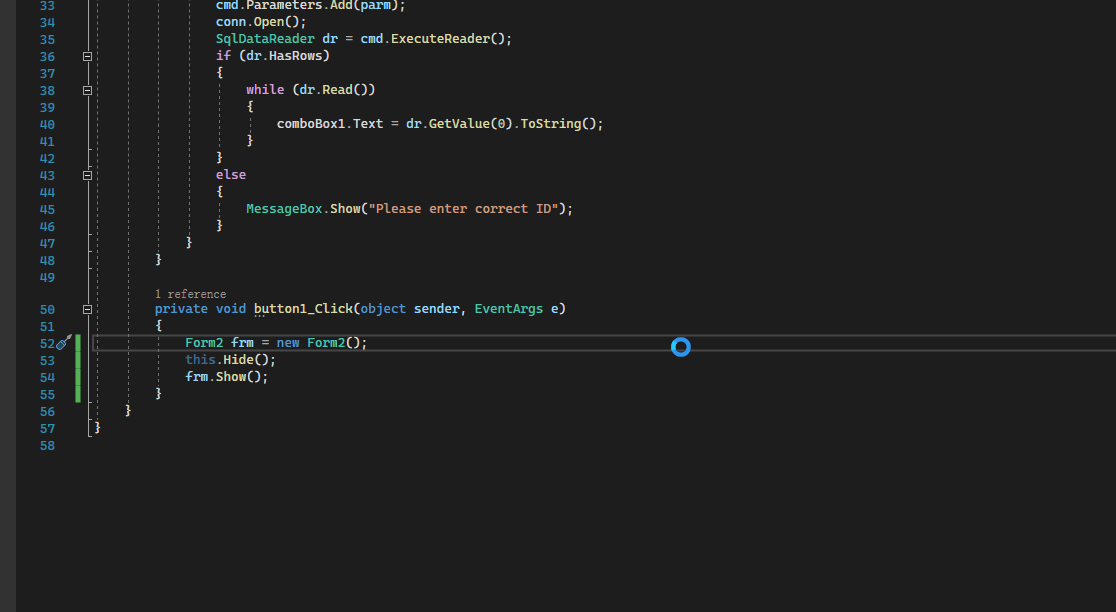Open the screwdriver quick actions icon on line 52

click(x=63, y=343)
